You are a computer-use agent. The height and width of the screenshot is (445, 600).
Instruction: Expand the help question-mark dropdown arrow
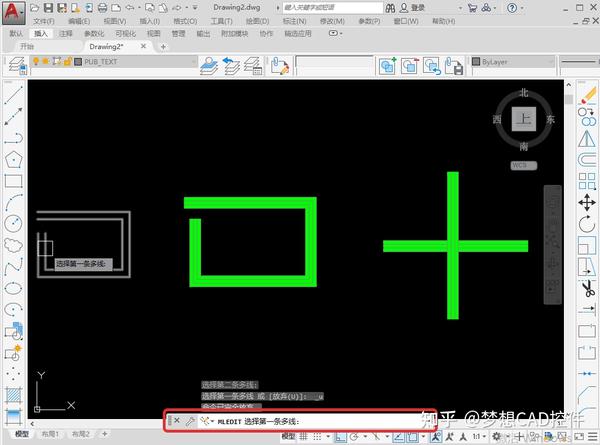(522, 8)
